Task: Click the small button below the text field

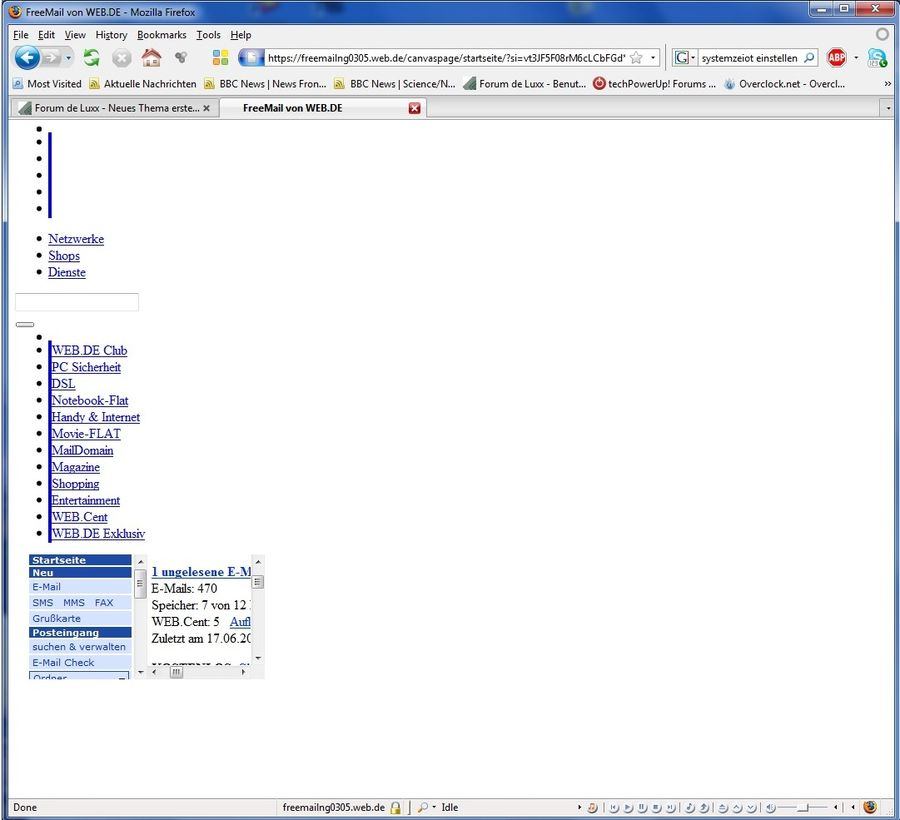Action: tap(25, 324)
